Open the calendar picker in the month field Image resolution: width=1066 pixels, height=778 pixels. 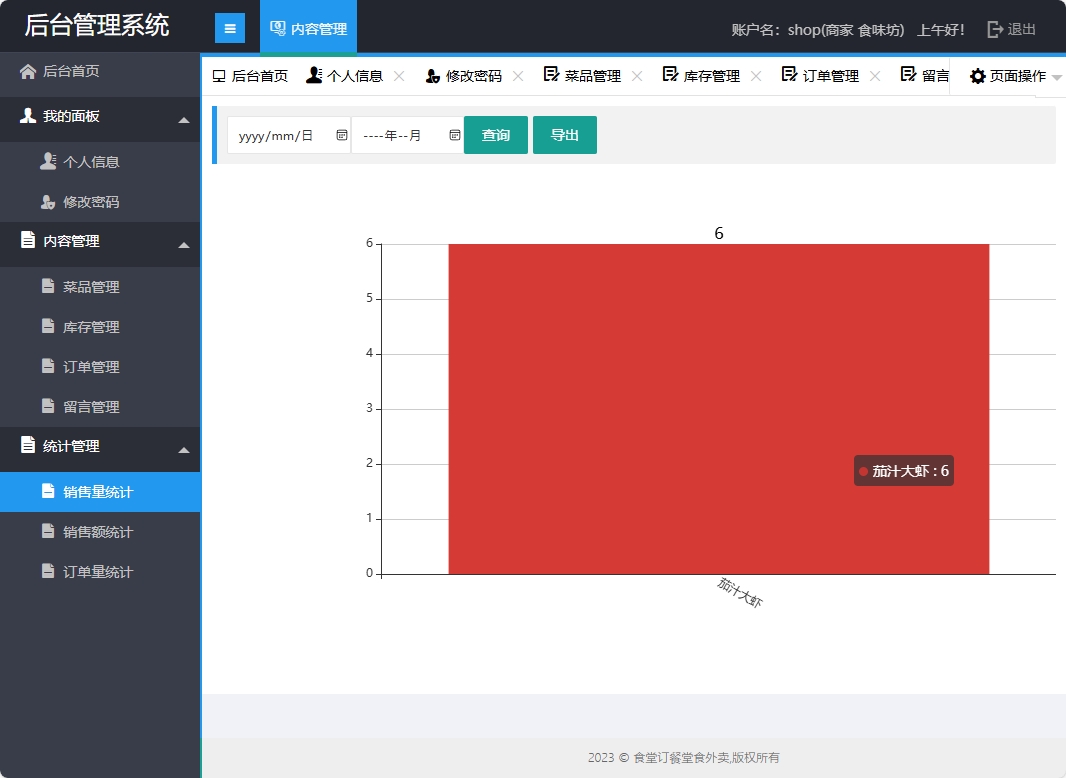click(x=455, y=135)
